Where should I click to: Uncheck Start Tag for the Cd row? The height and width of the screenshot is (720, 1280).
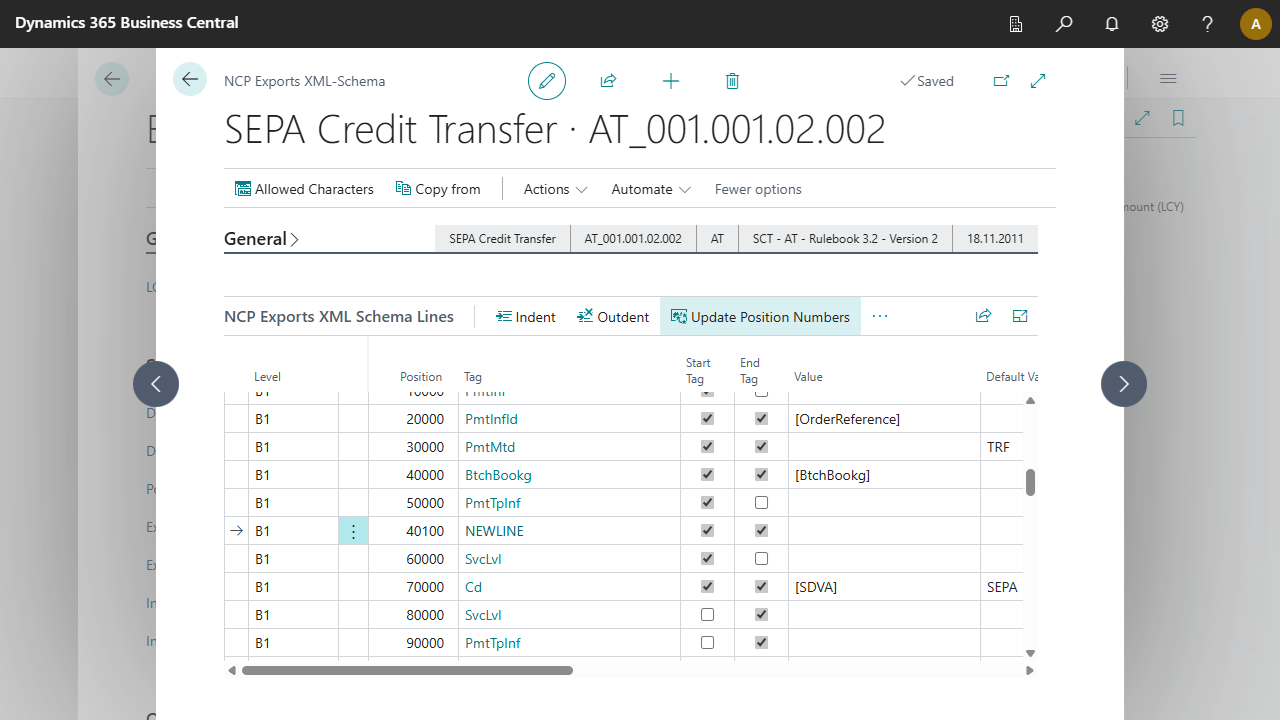click(708, 587)
